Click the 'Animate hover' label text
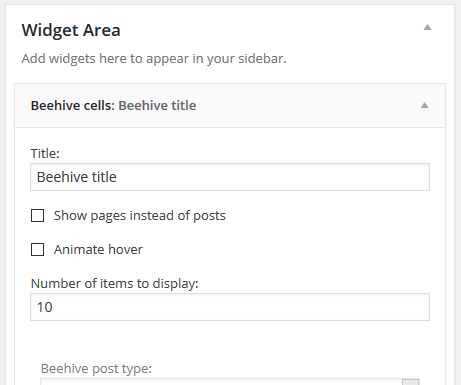The height and width of the screenshot is (385, 461). [x=98, y=249]
